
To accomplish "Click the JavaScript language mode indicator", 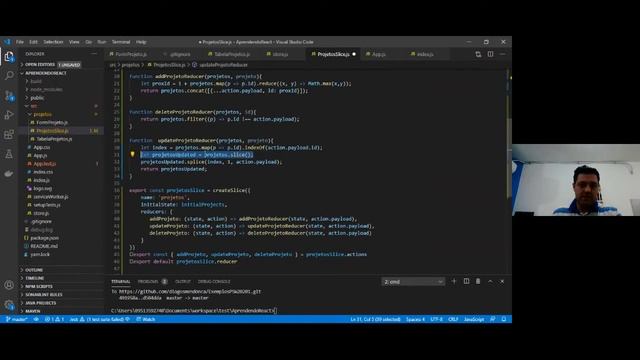I will click(x=474, y=319).
